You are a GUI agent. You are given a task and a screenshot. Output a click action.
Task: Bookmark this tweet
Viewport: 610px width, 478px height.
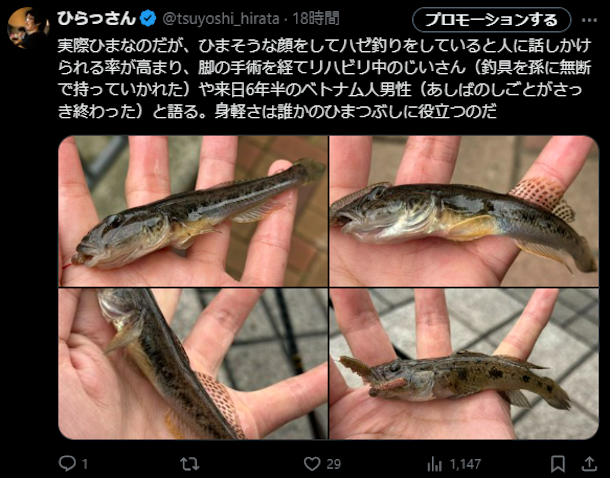[558, 464]
